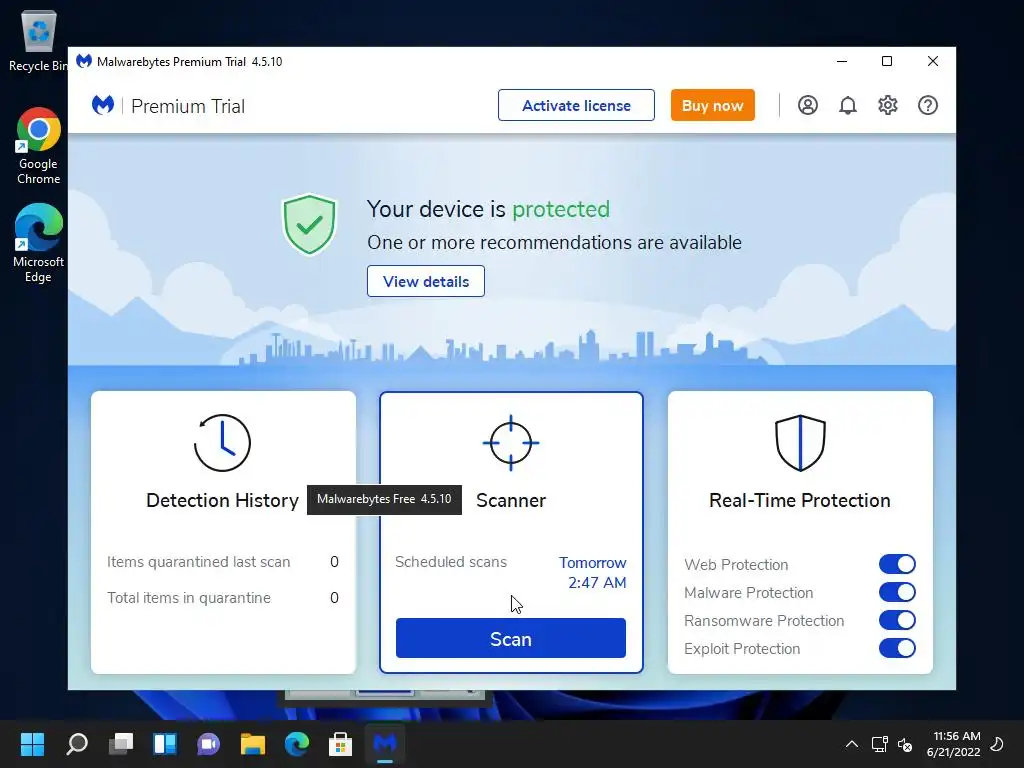The image size is (1024, 768).
Task: Open the network status tray icon
Action: click(x=879, y=744)
